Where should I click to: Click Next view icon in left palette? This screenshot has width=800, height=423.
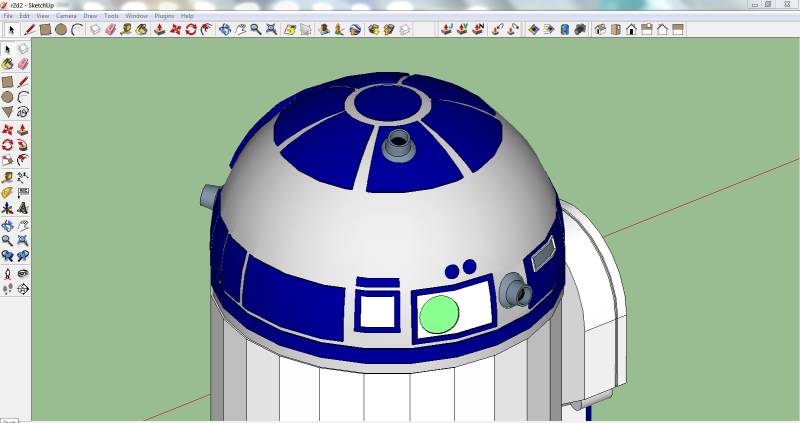click(23, 256)
